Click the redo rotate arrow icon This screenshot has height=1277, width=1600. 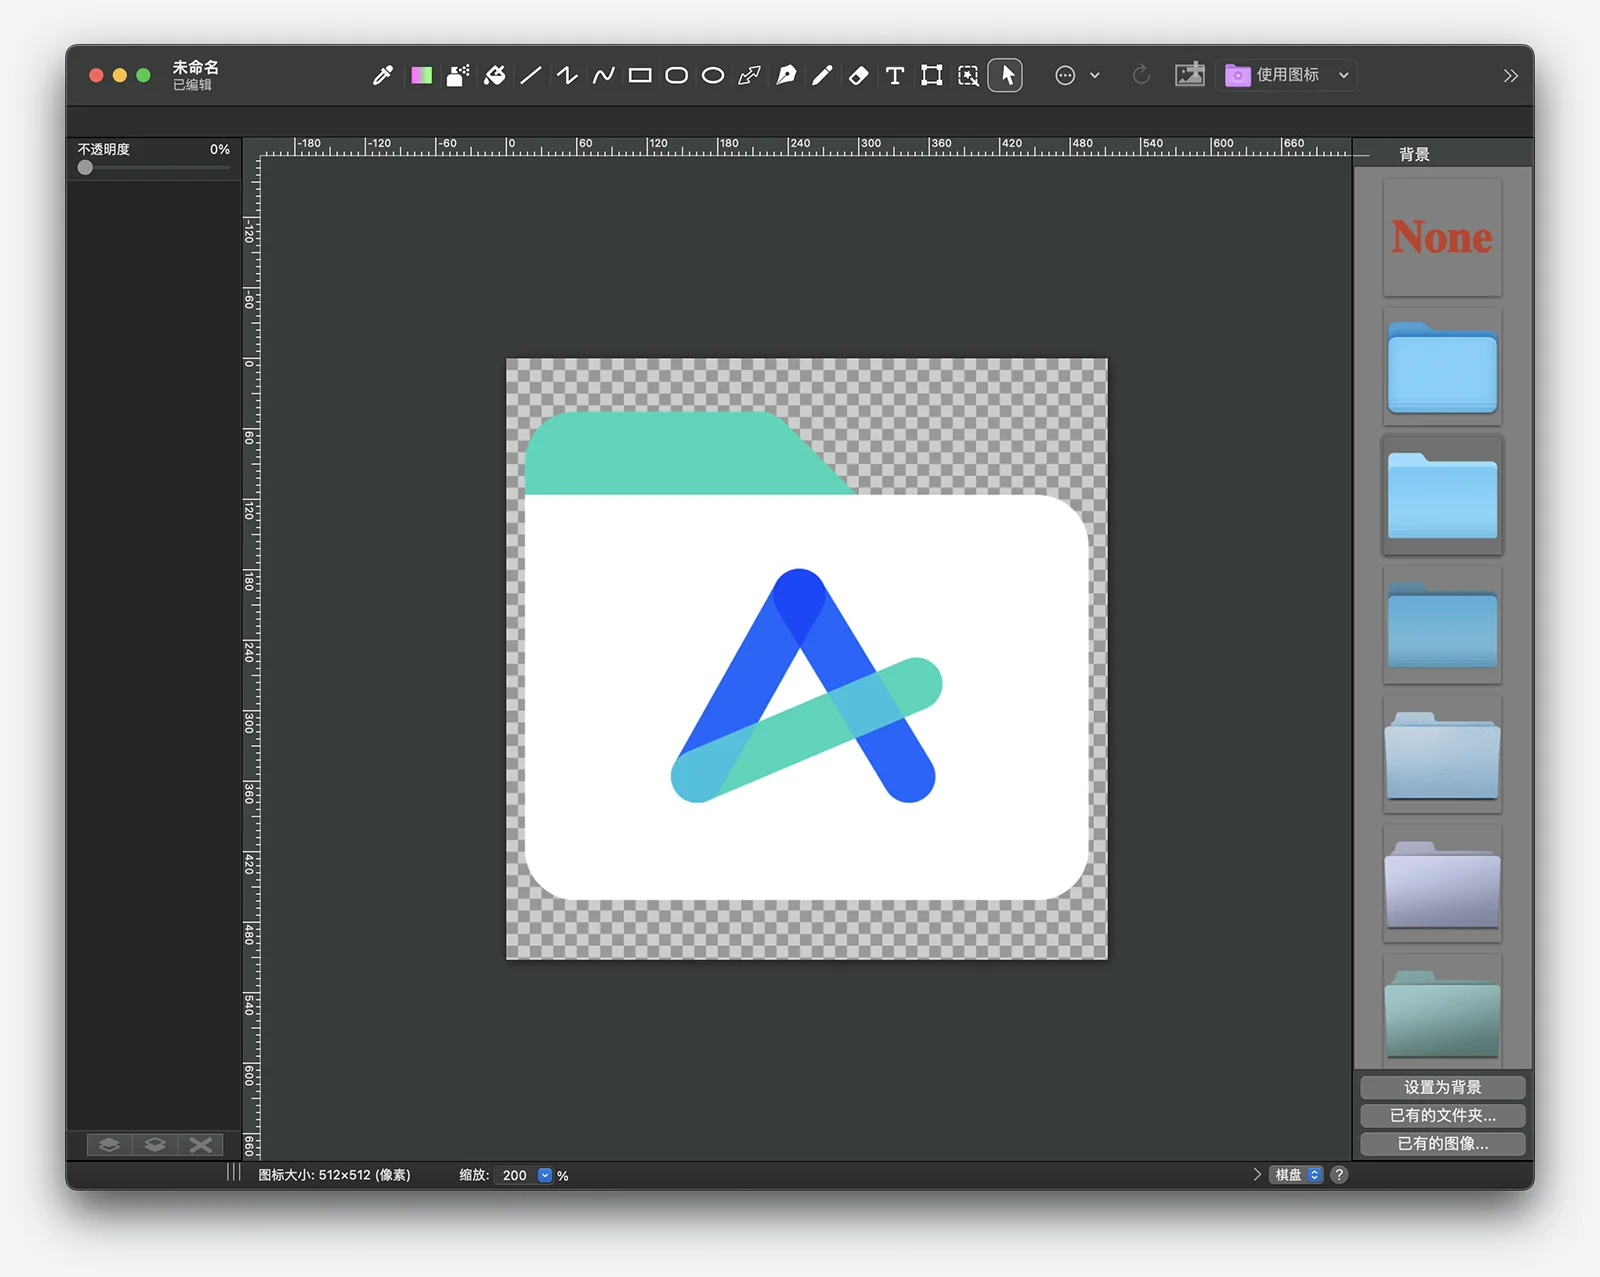coord(1141,75)
